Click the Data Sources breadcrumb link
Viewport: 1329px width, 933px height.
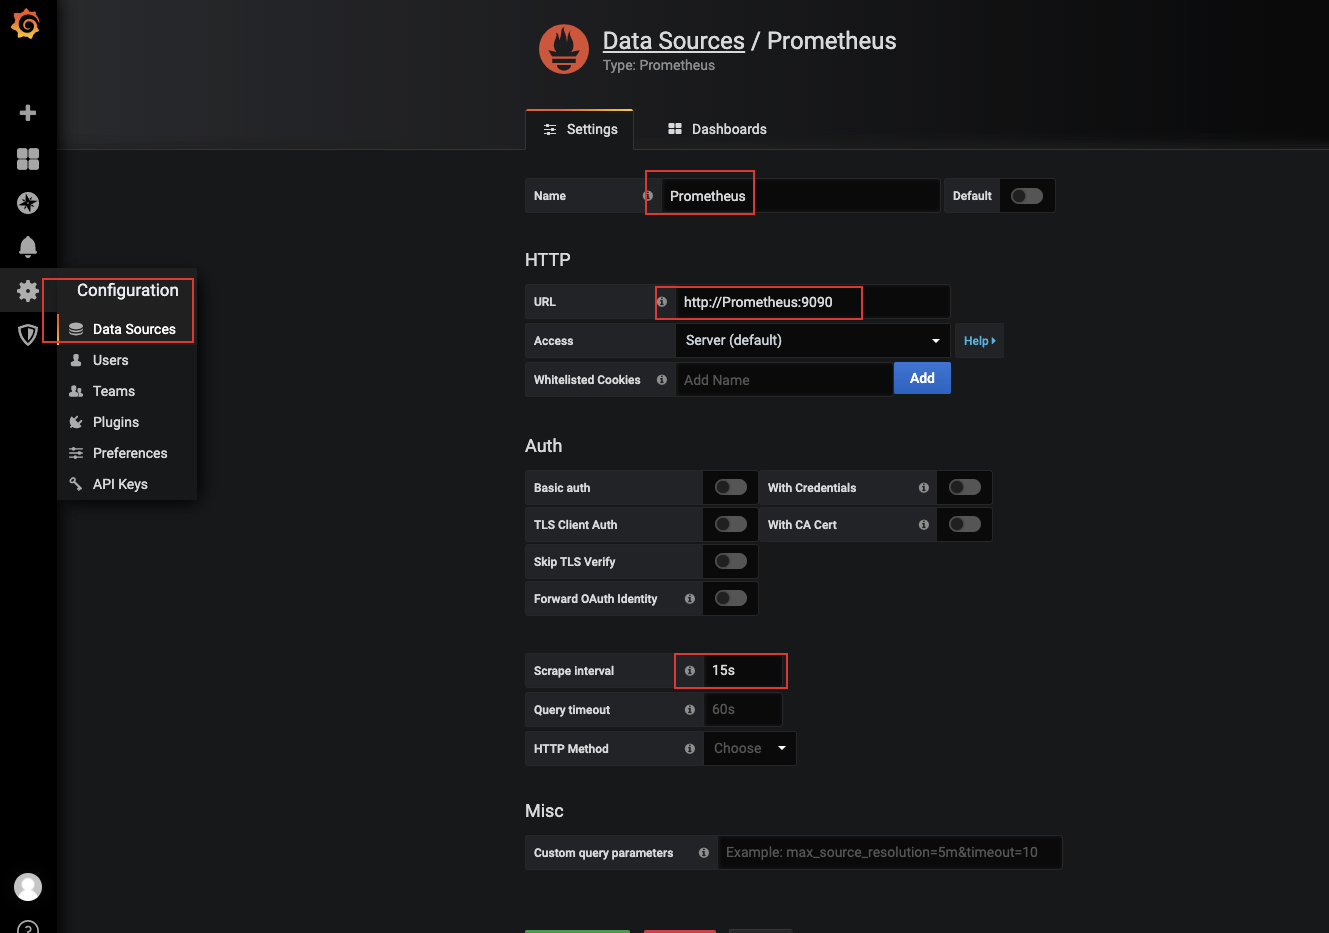(x=673, y=41)
